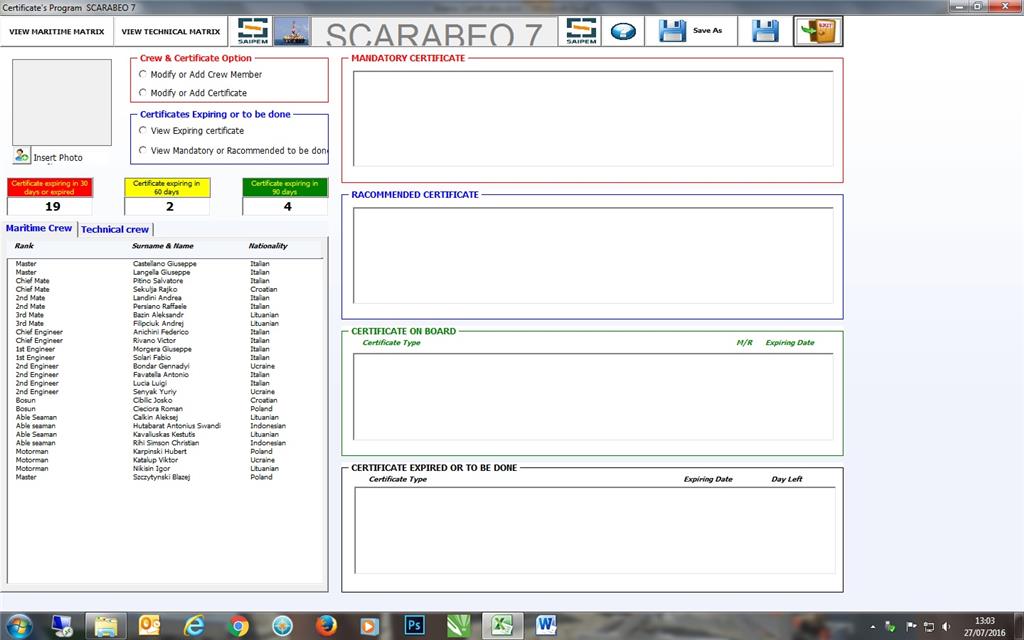The height and width of the screenshot is (640, 1024).
Task: Show hidden system tray icons
Action: tap(873, 627)
